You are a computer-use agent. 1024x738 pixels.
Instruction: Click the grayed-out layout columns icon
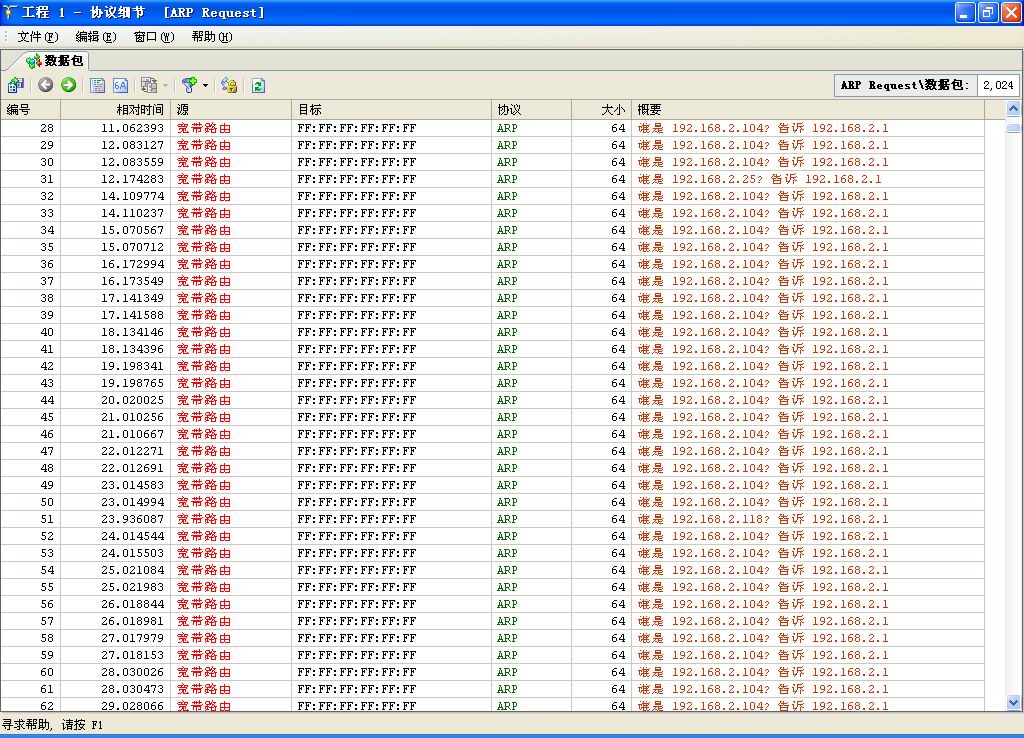point(148,85)
